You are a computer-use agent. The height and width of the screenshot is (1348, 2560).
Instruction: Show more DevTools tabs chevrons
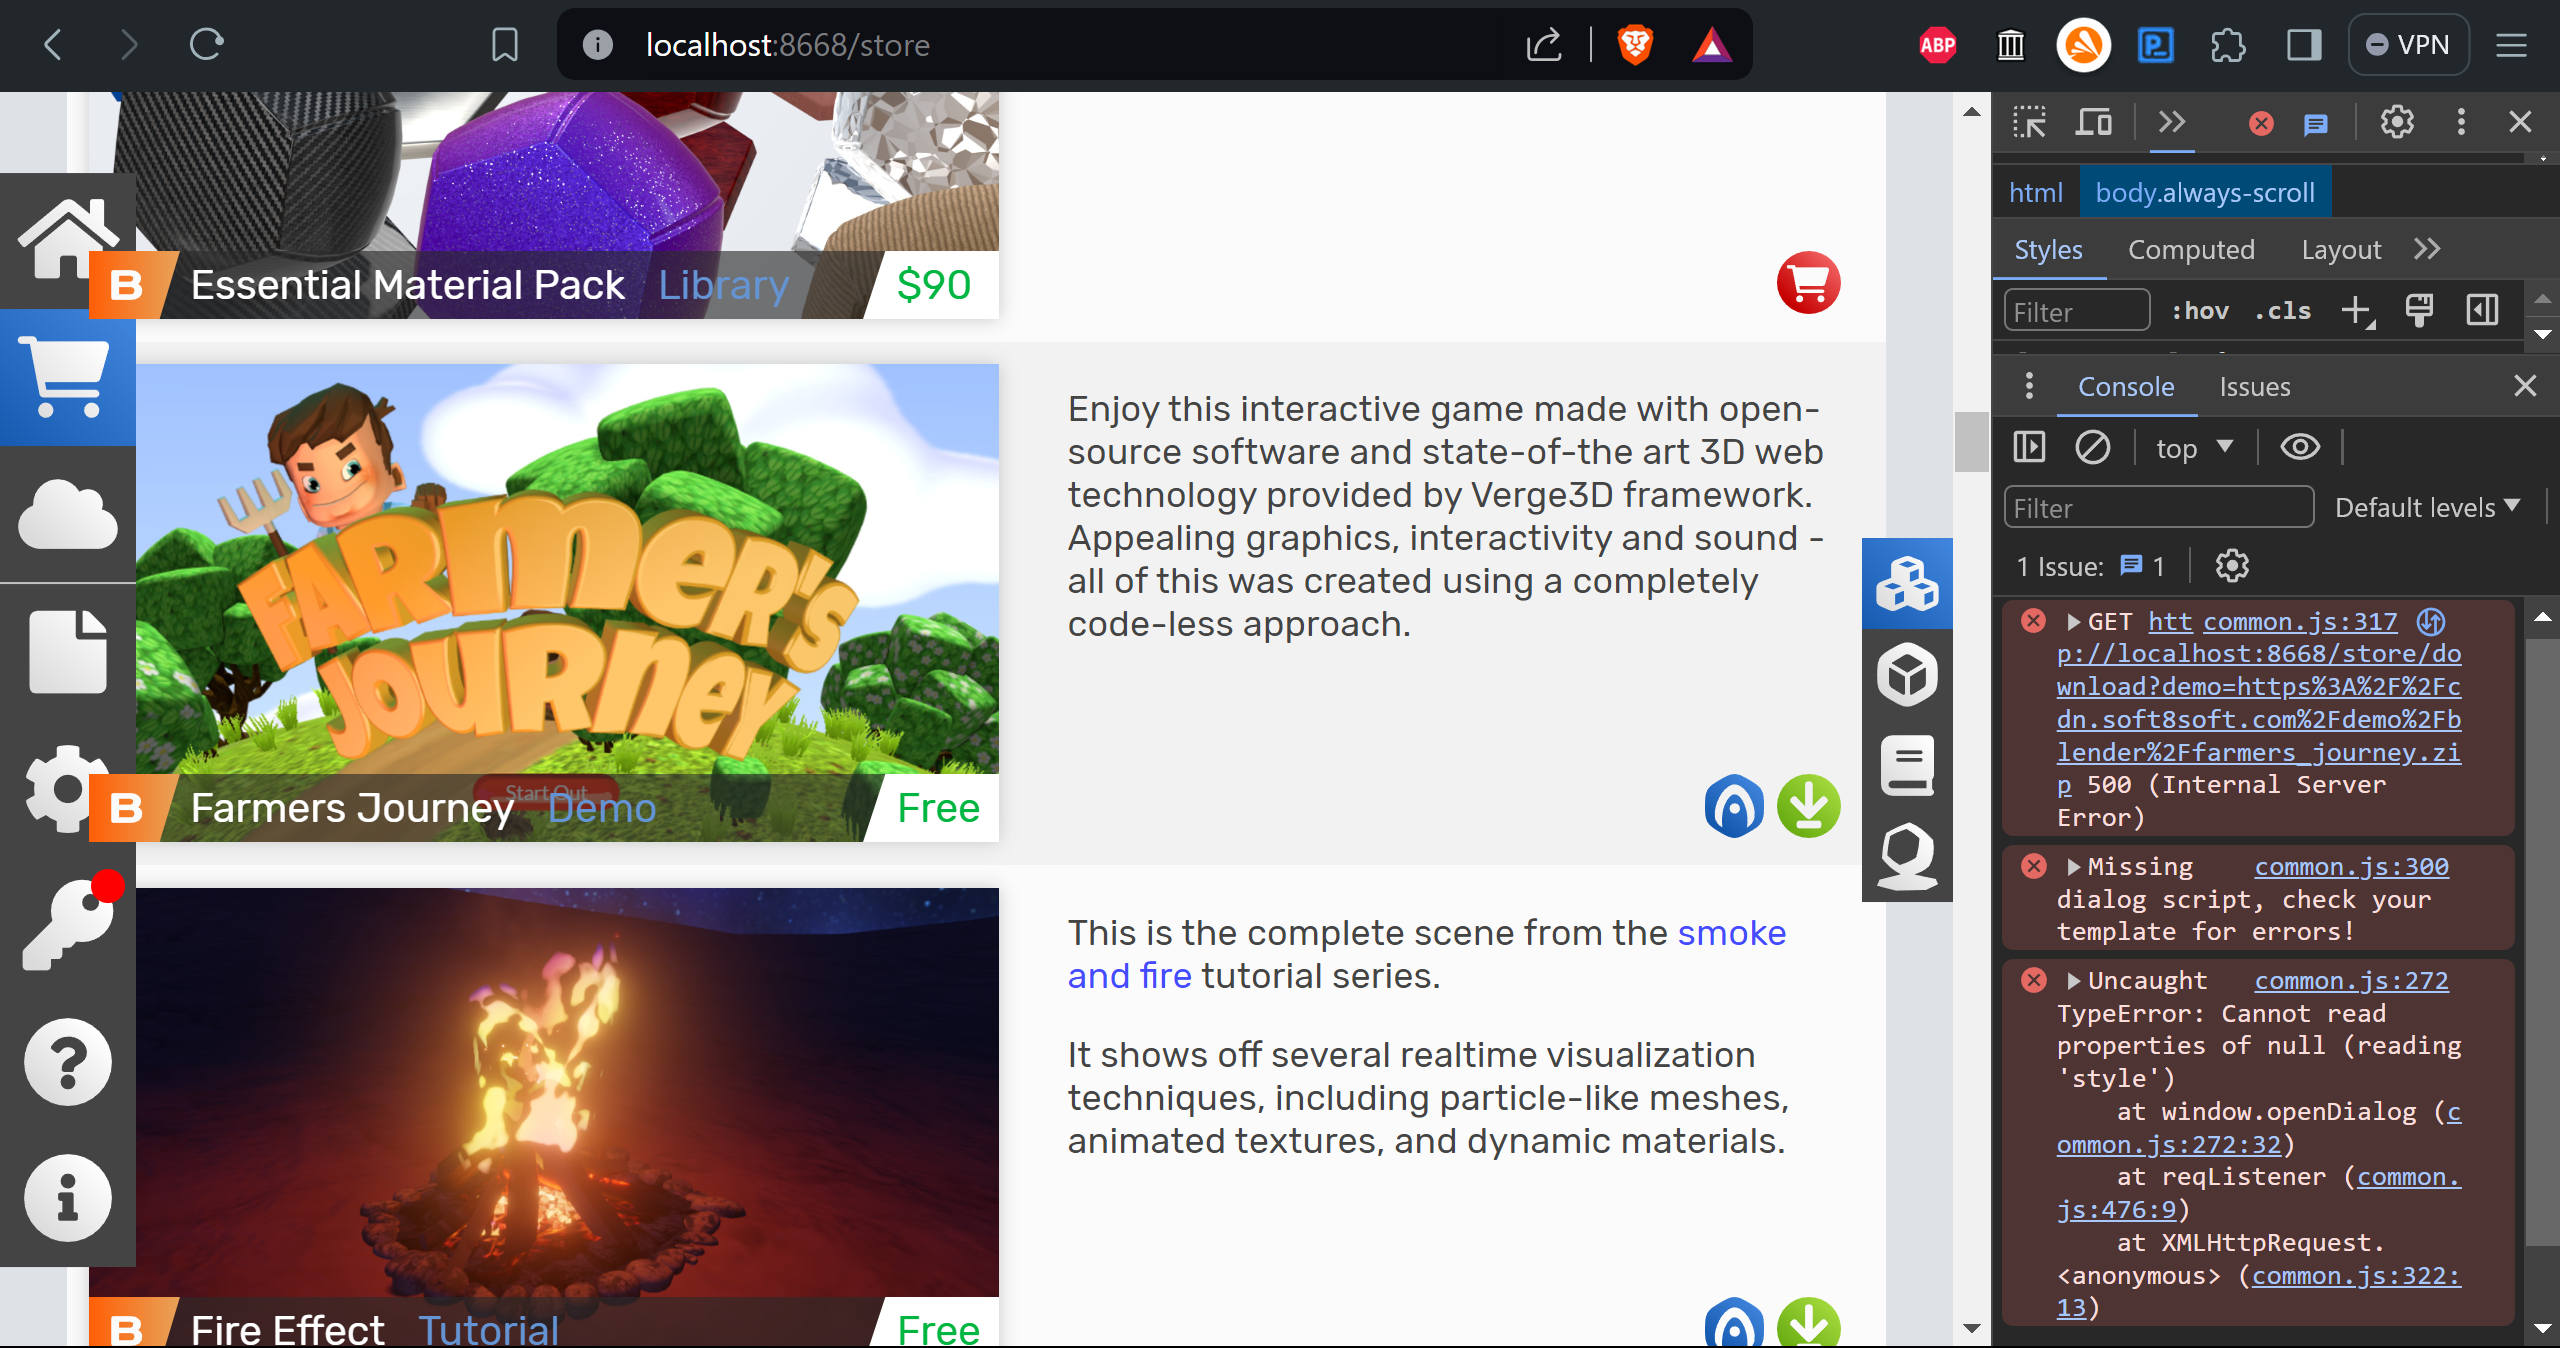click(2171, 122)
